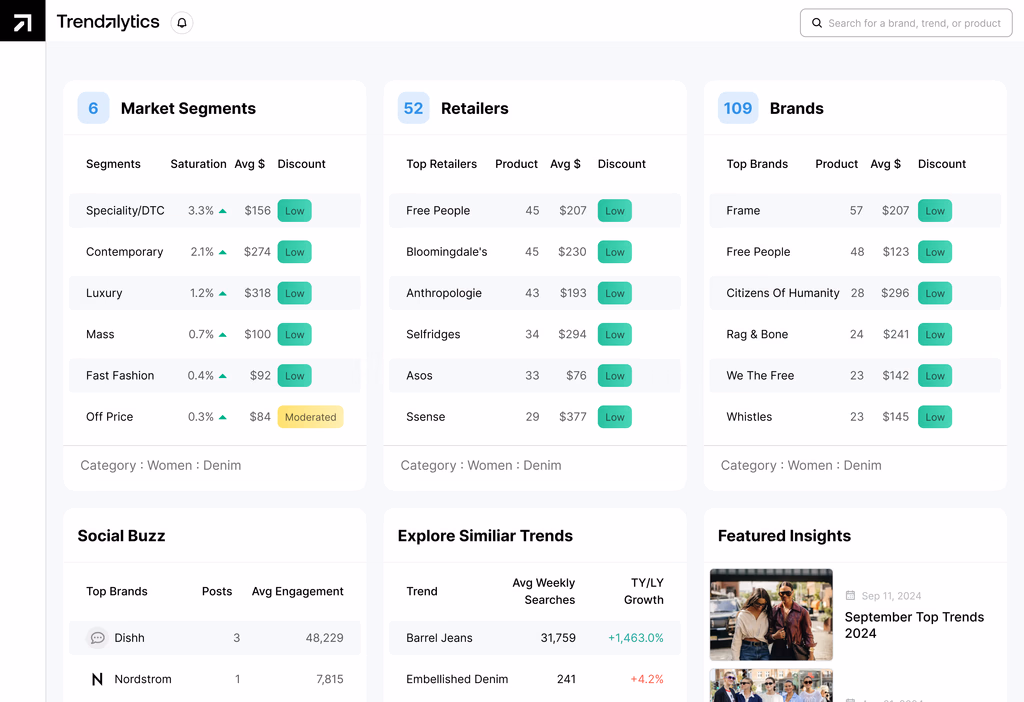Click the $377 Ssense average price
The width and height of the screenshot is (1024, 702).
(573, 417)
